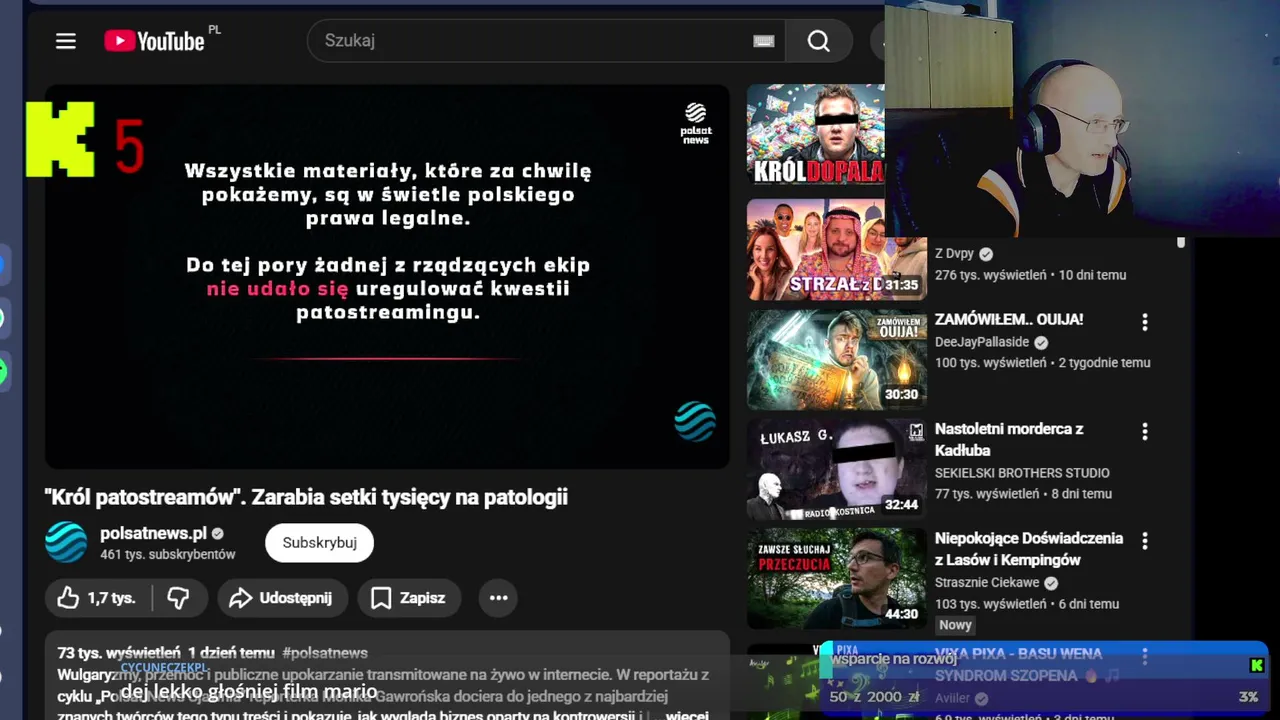Open the ZAMÓWIŁEM.. OUIJA! thumbnail
Viewport: 1280px width, 720px height.
coord(836,359)
